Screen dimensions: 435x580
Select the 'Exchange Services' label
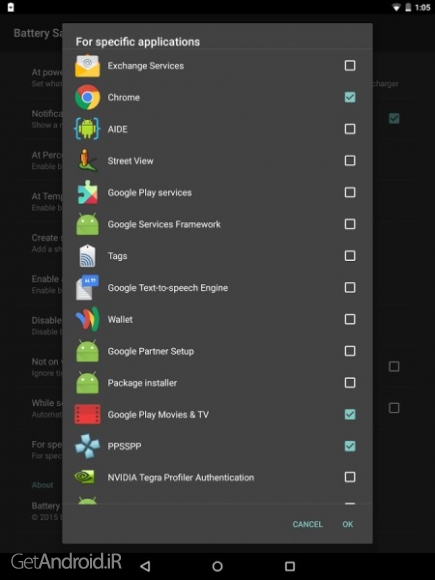[146, 66]
